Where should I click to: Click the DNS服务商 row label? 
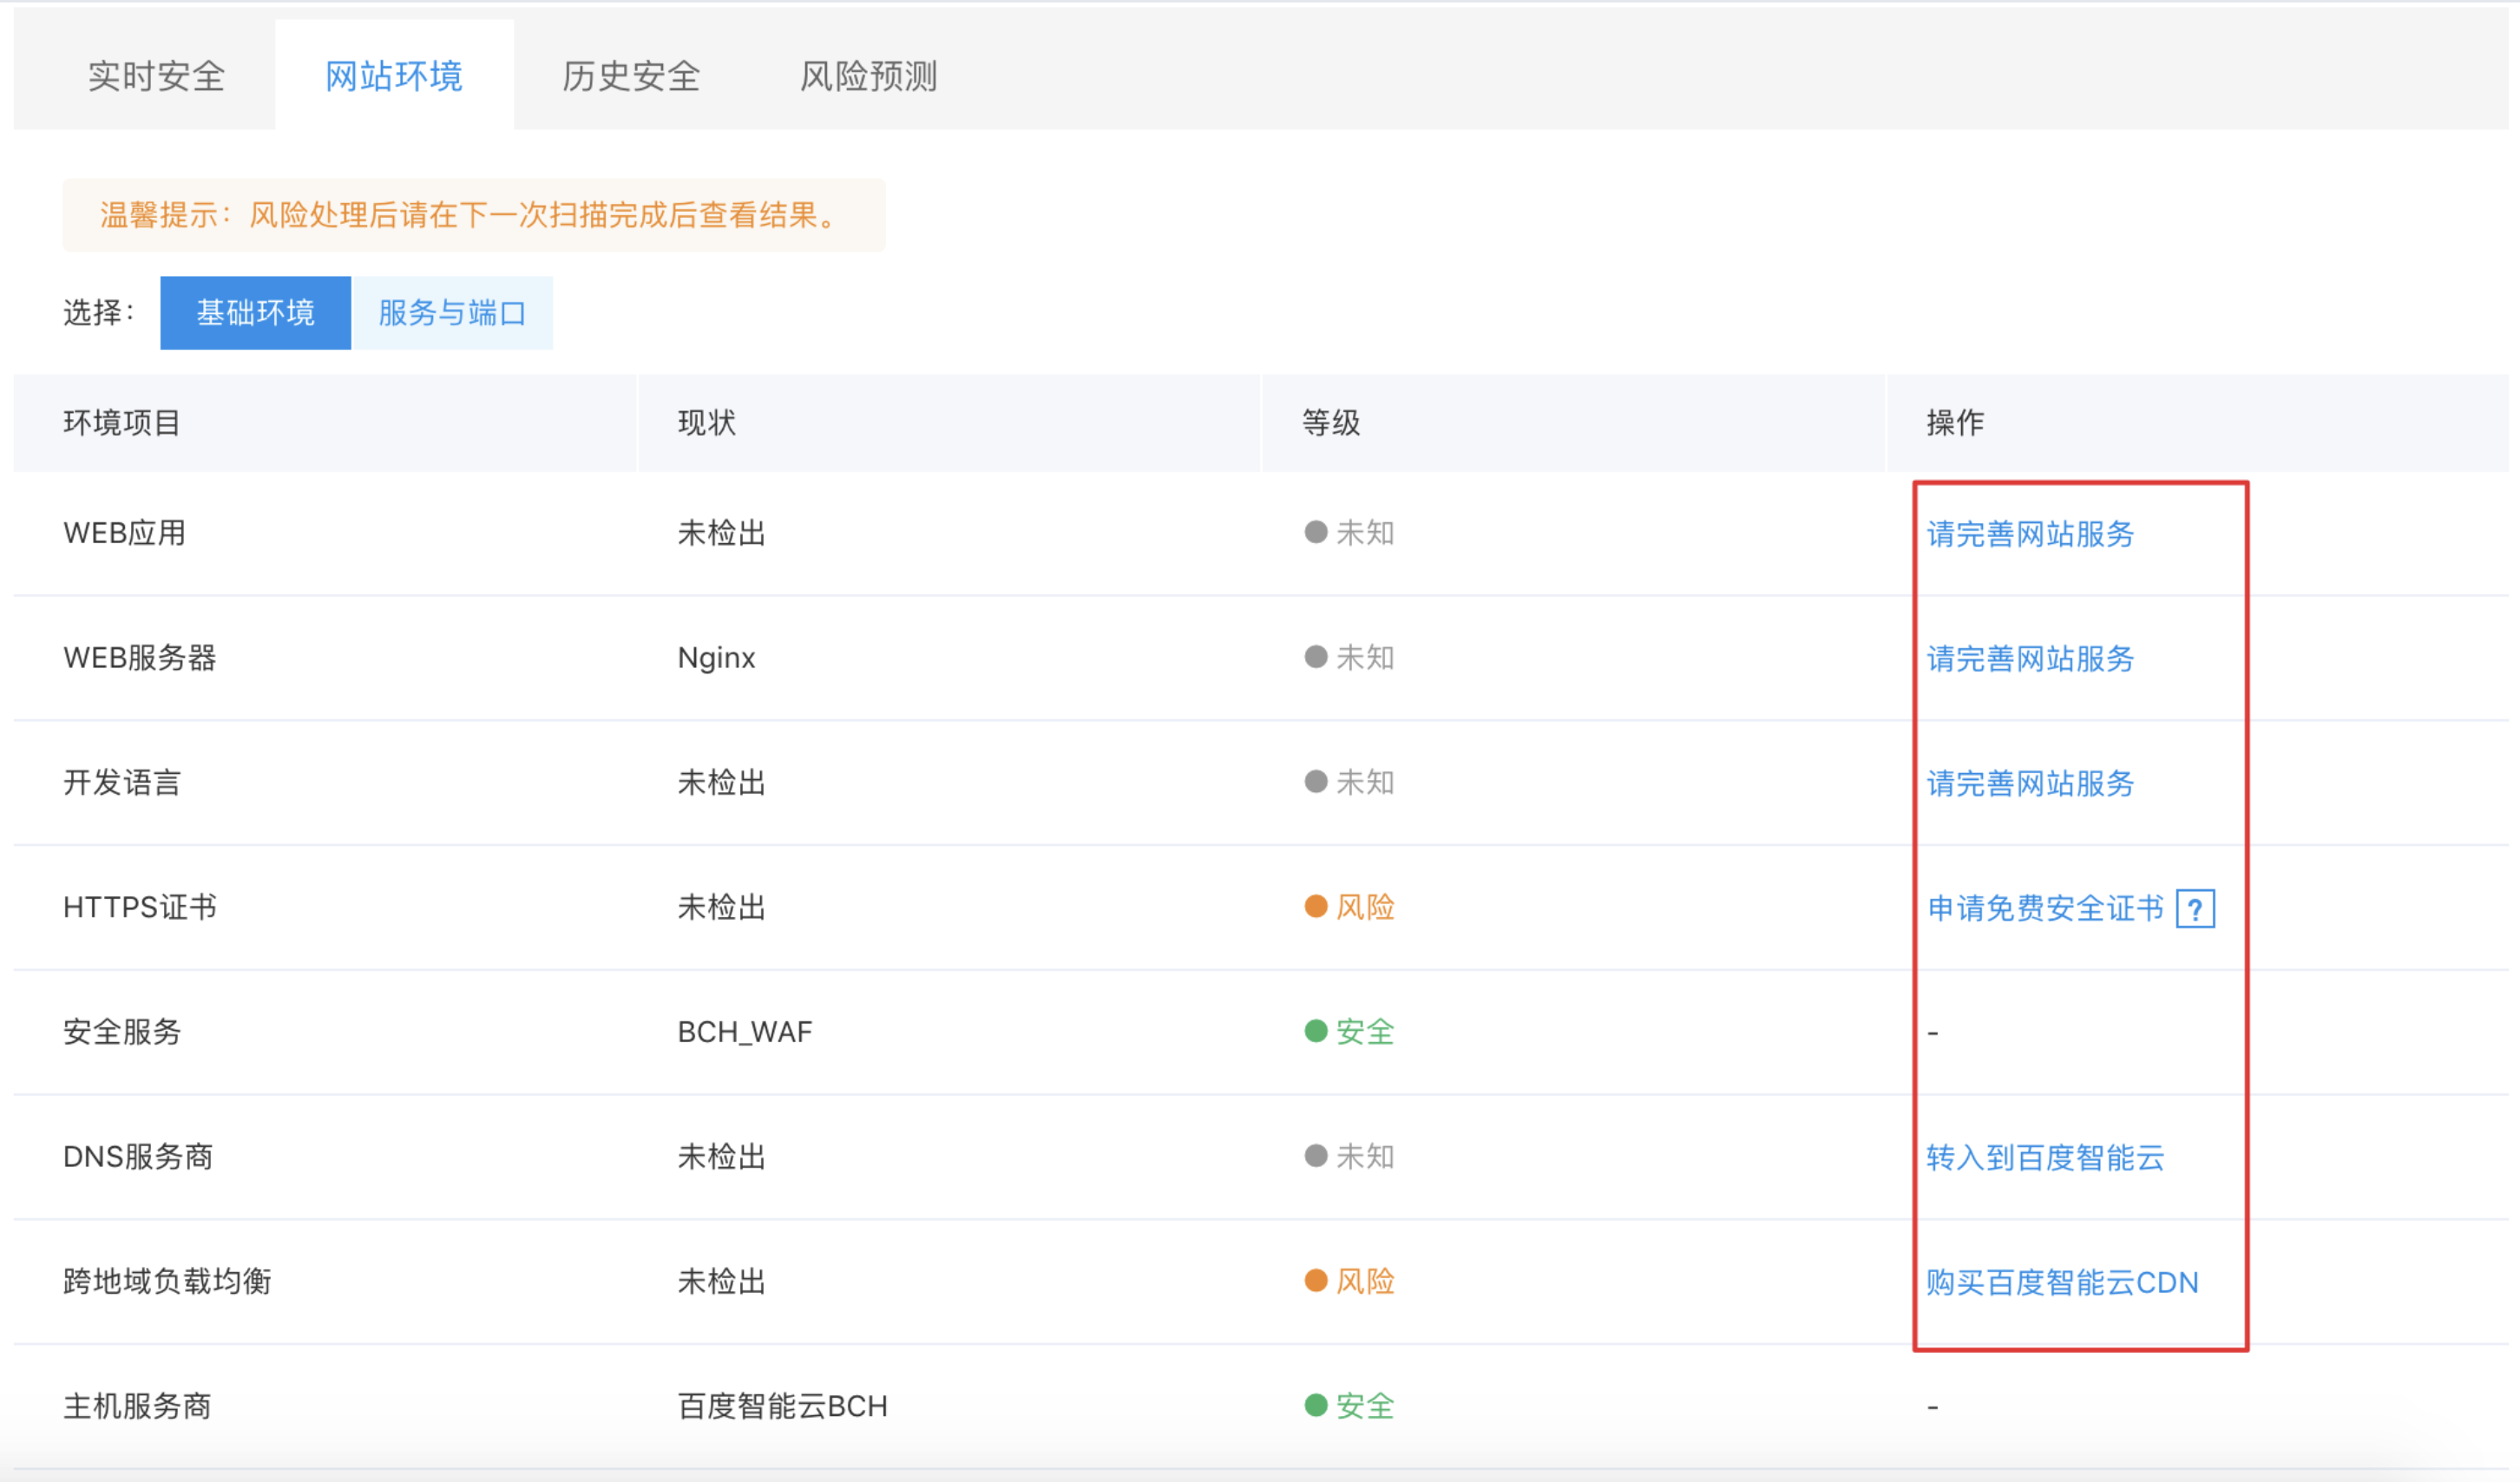tap(138, 1157)
